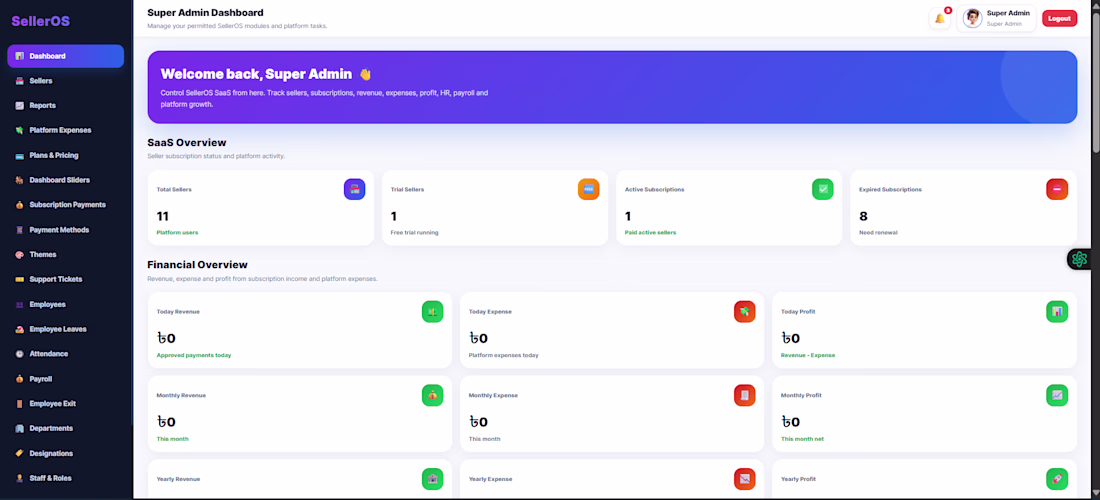Click the Subscription Payments sidebar icon
The width and height of the screenshot is (1100, 500).
[x=20, y=205]
